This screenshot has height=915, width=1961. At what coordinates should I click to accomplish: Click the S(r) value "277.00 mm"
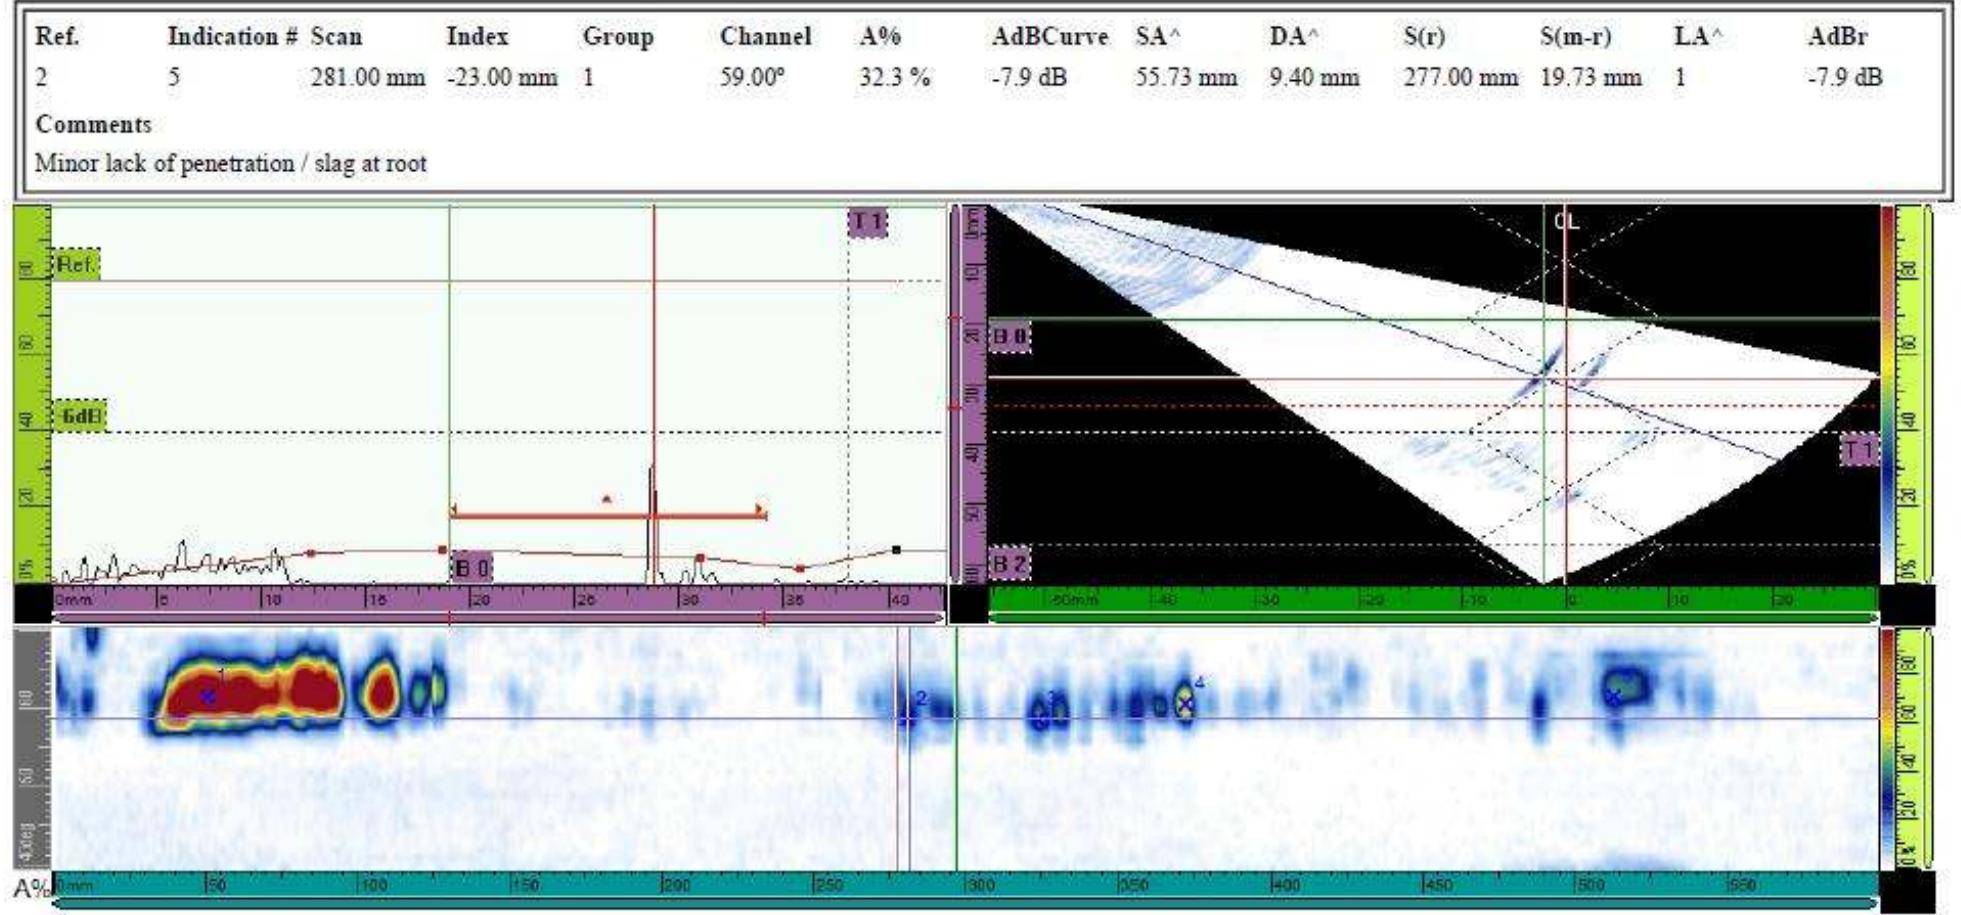[1461, 77]
